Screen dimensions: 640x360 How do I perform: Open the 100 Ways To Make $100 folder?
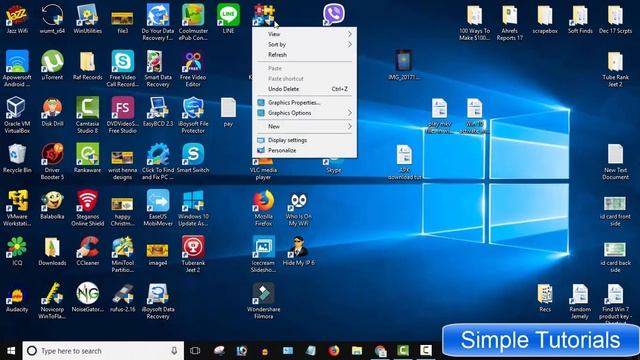pos(474,22)
